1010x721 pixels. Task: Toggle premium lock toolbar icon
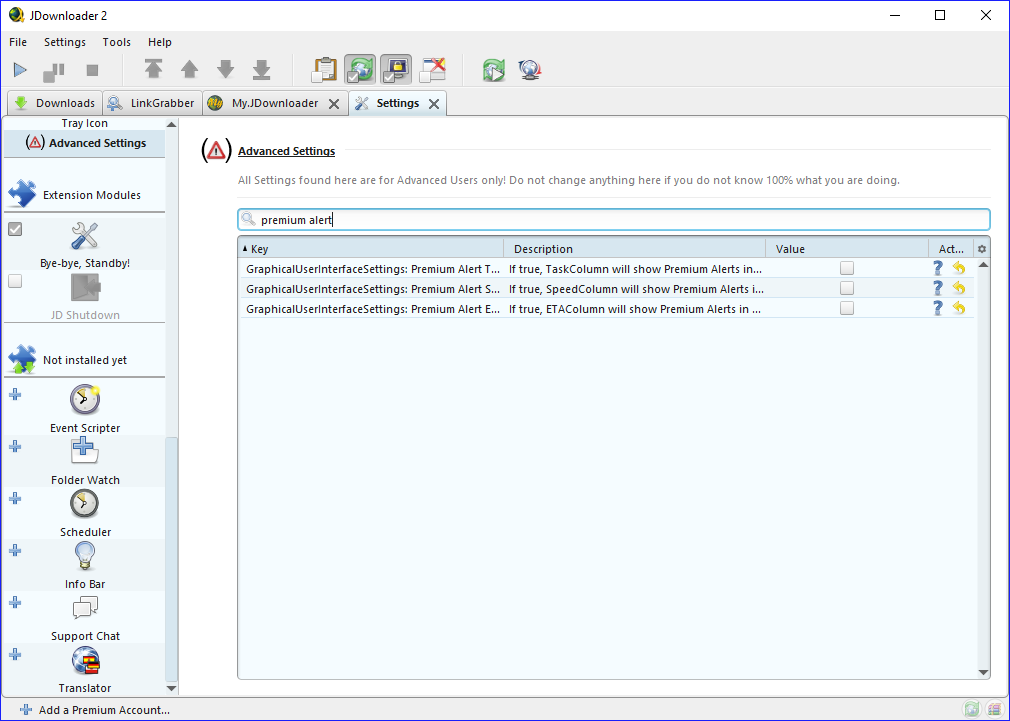pyautogui.click(x=396, y=70)
